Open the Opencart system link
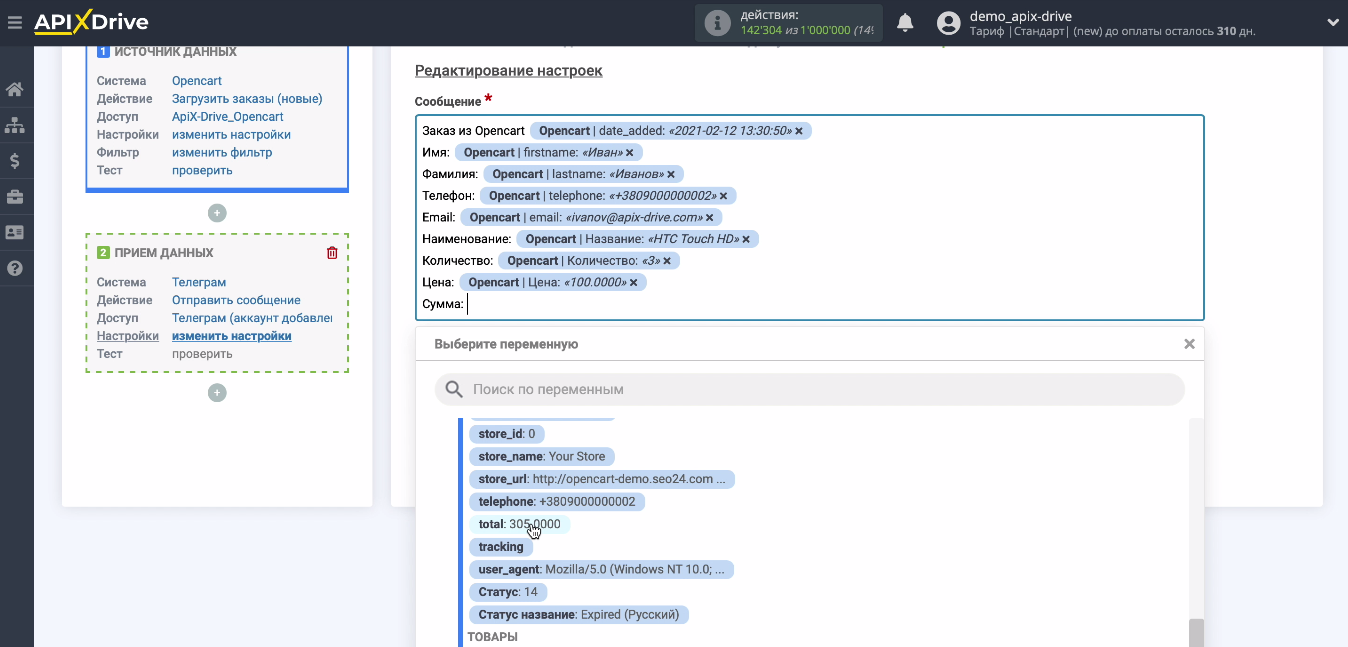 tap(197, 81)
